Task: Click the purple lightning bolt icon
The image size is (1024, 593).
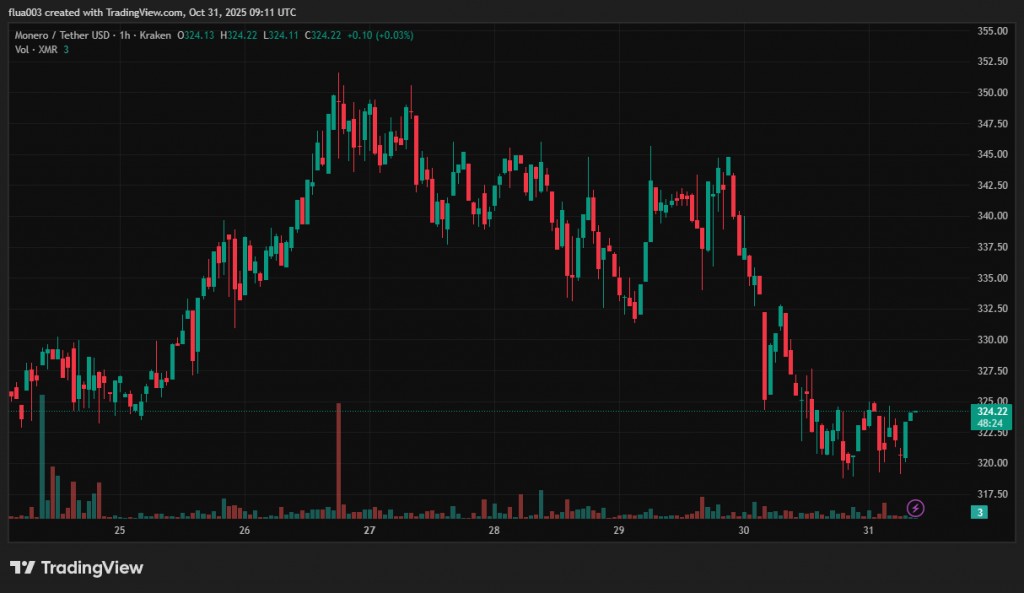Action: pos(915,508)
